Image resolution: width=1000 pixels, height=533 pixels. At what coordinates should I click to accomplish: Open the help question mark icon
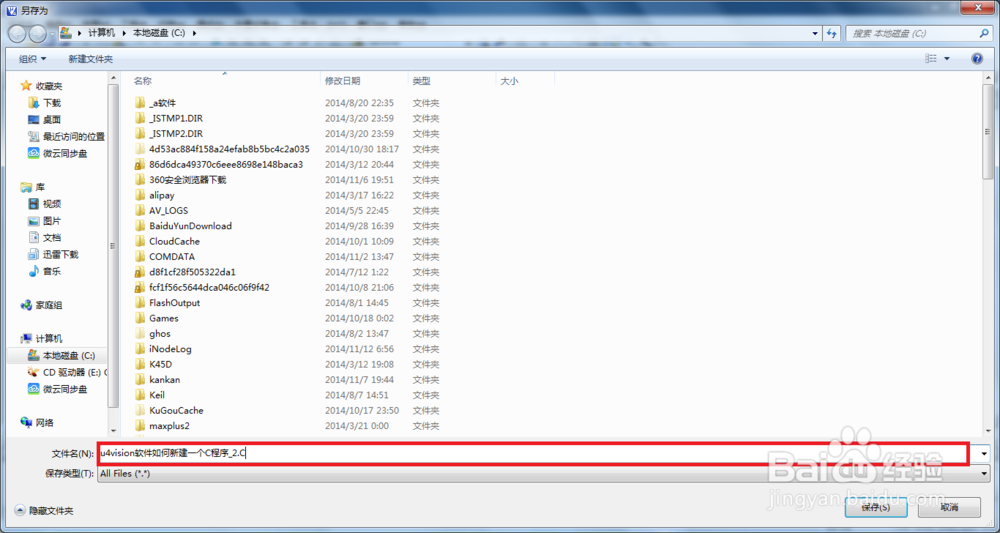(x=976, y=59)
